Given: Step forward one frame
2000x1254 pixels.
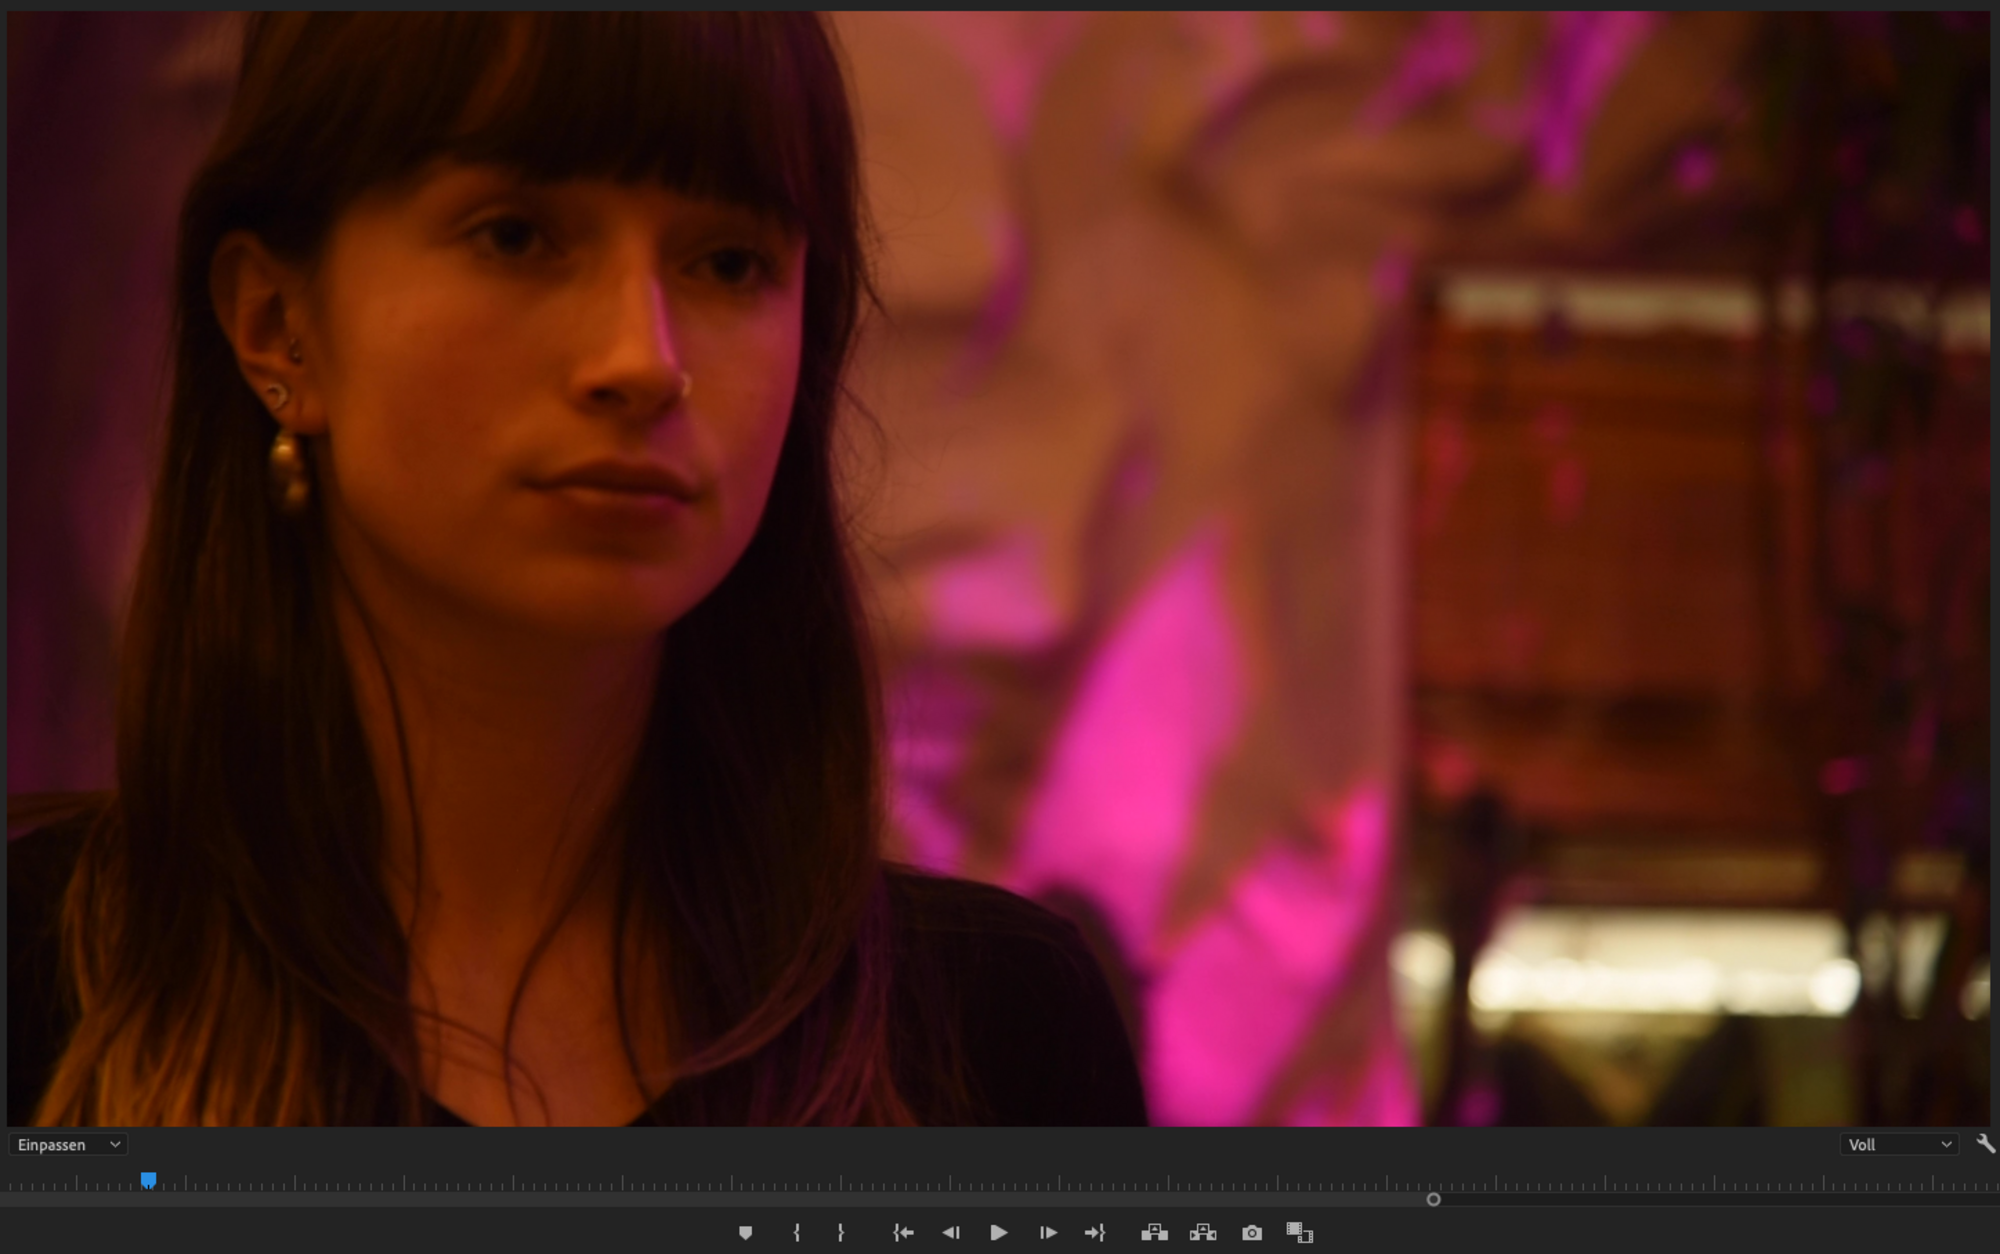Looking at the screenshot, I should (x=1047, y=1233).
